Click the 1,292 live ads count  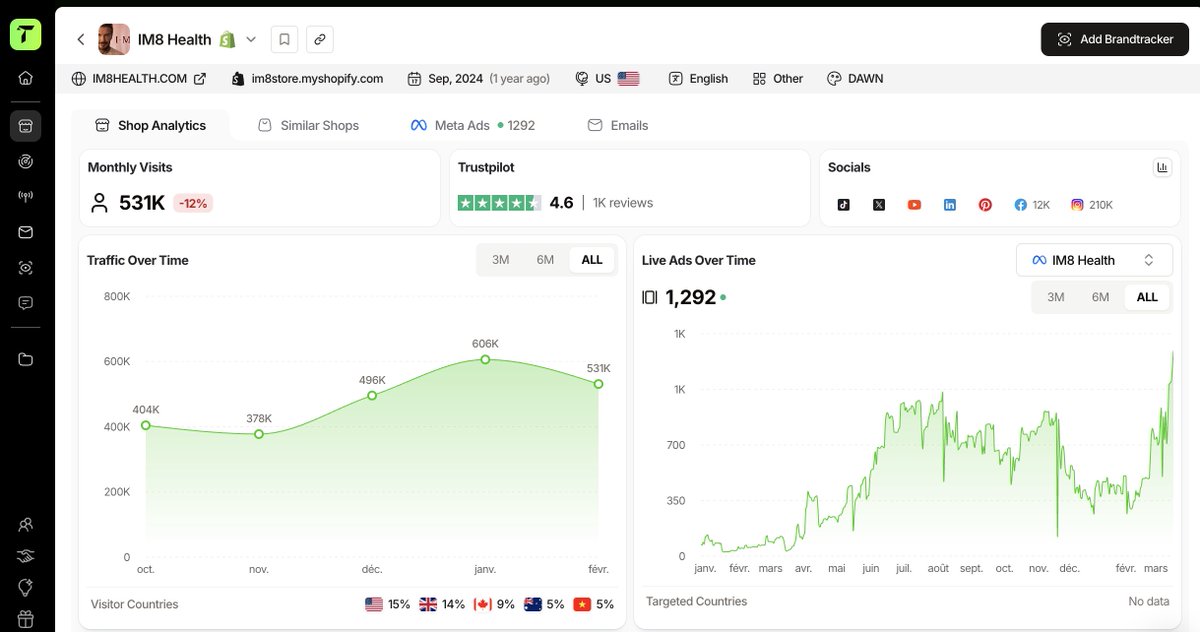pos(690,297)
